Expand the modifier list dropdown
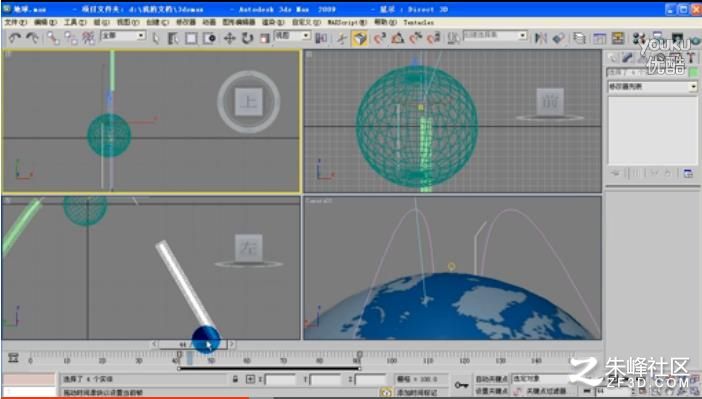The image size is (702, 399). click(x=652, y=86)
